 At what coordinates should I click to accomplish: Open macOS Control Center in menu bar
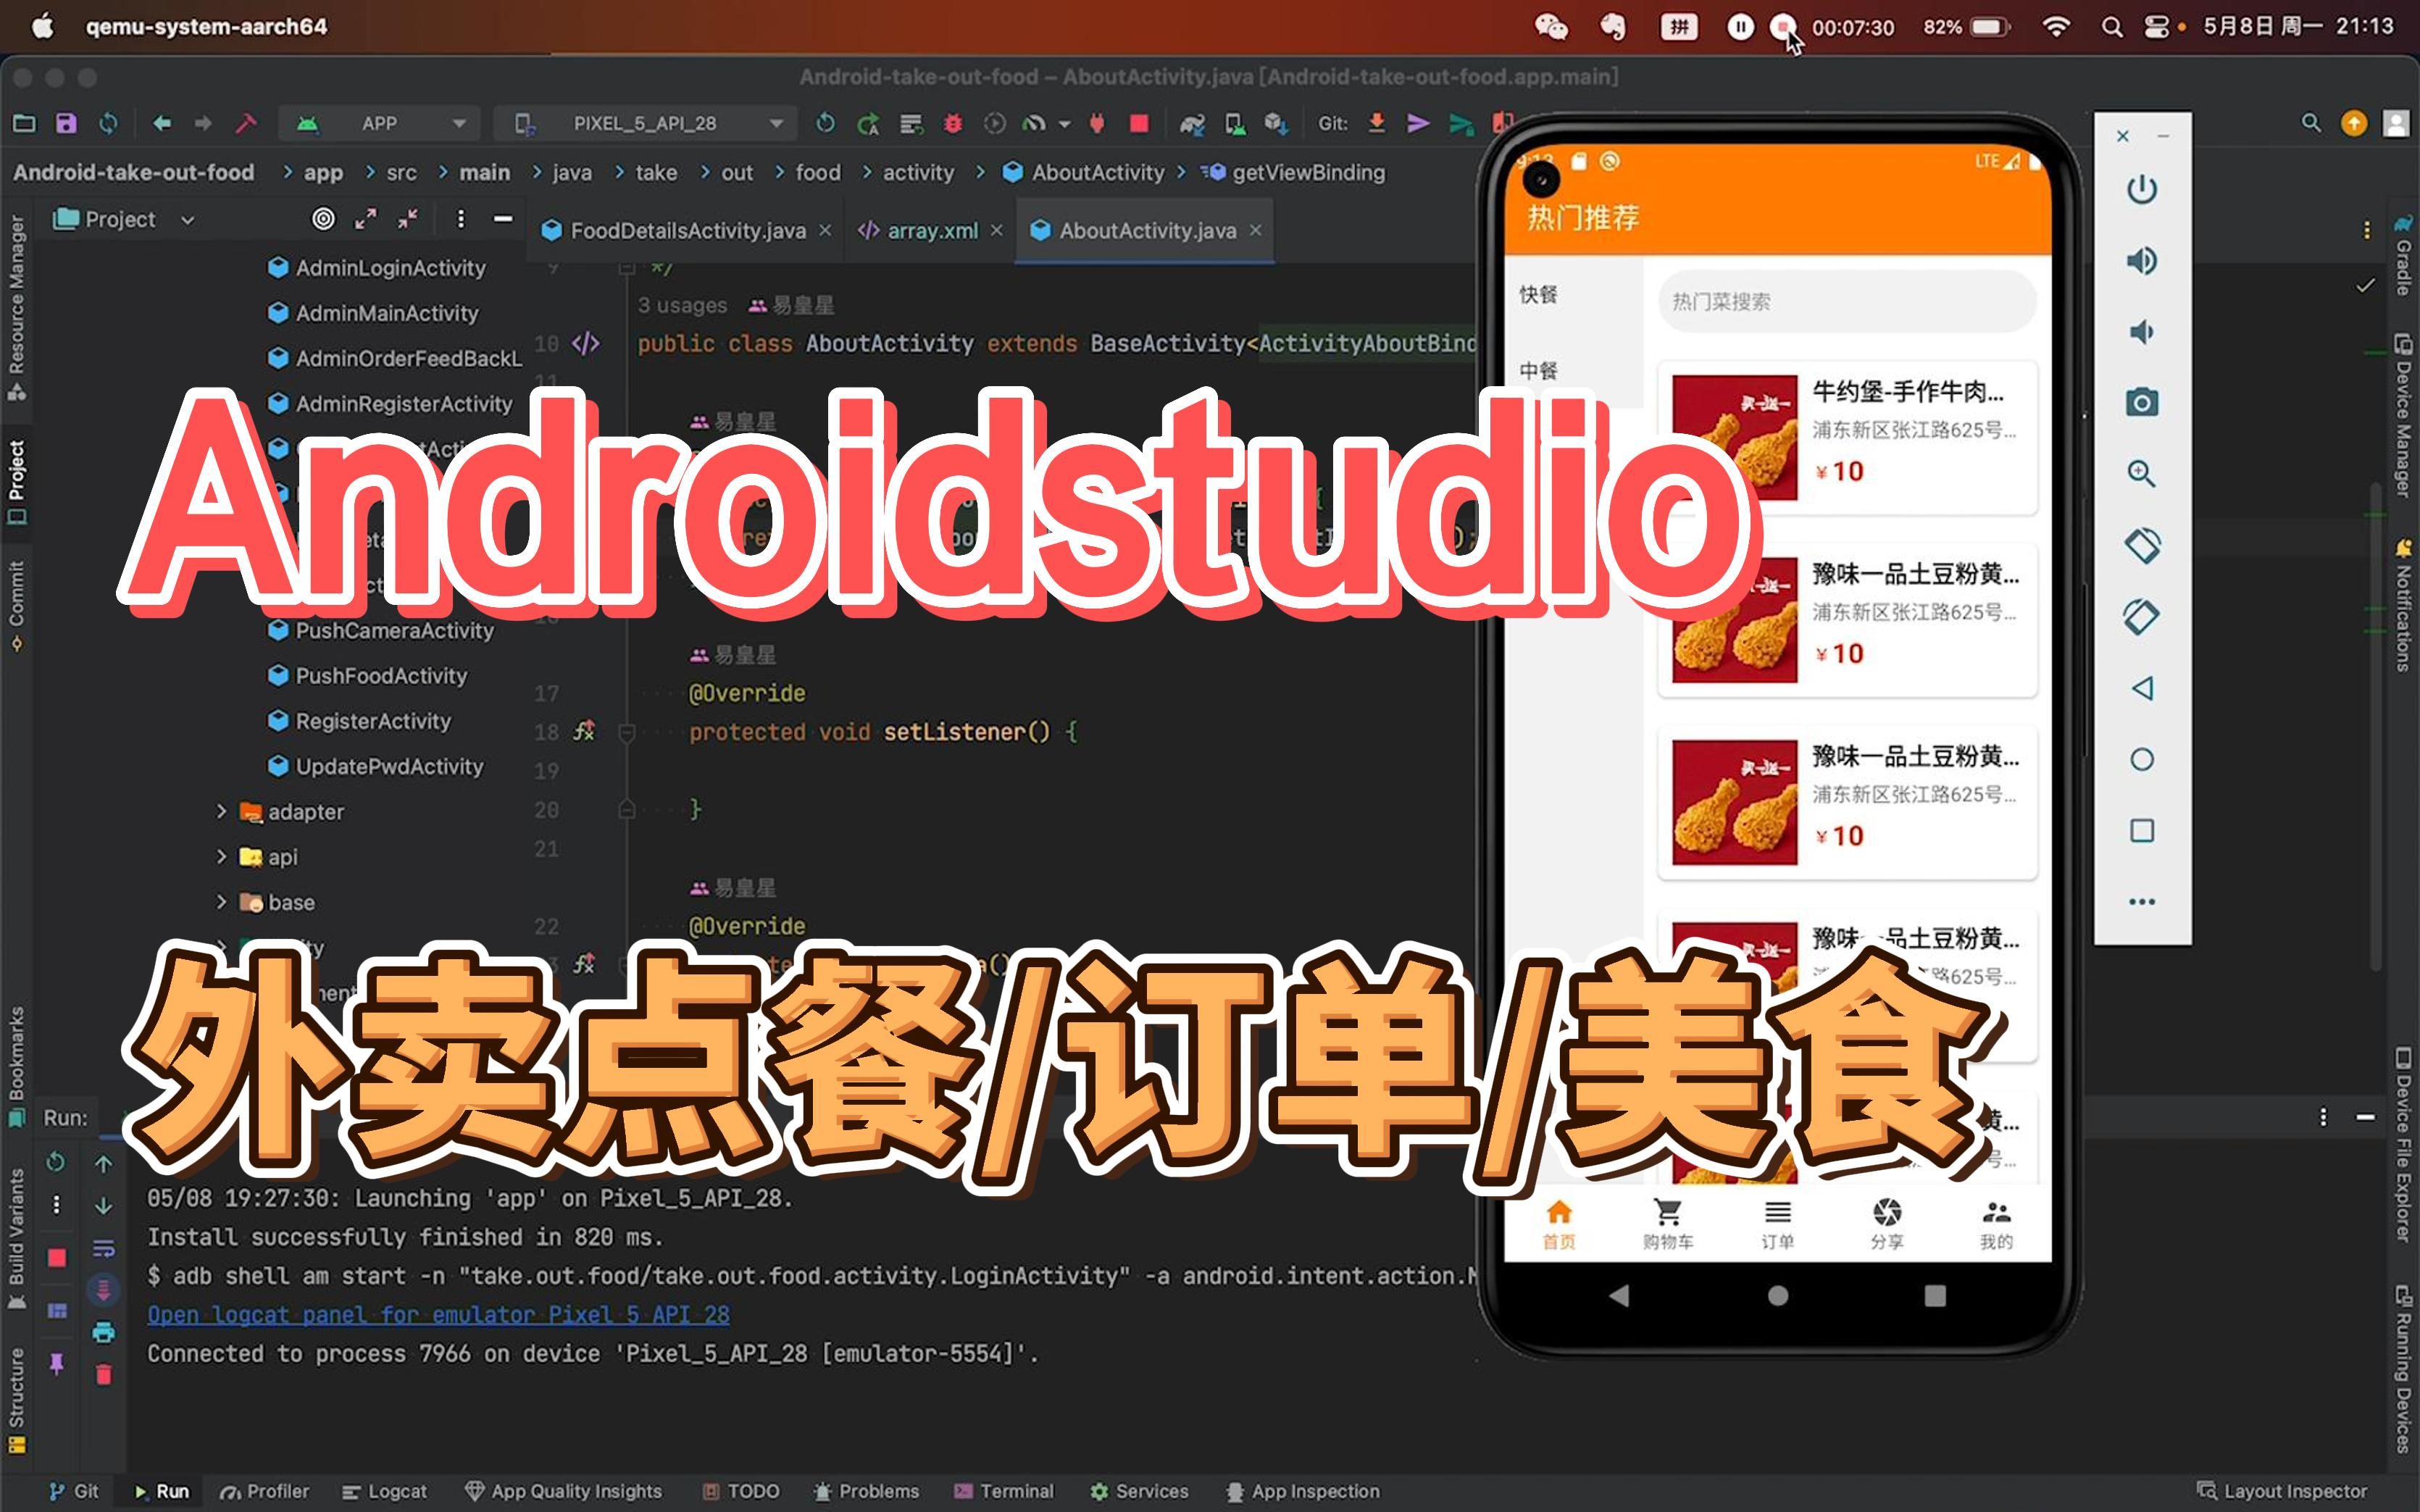[2156, 27]
